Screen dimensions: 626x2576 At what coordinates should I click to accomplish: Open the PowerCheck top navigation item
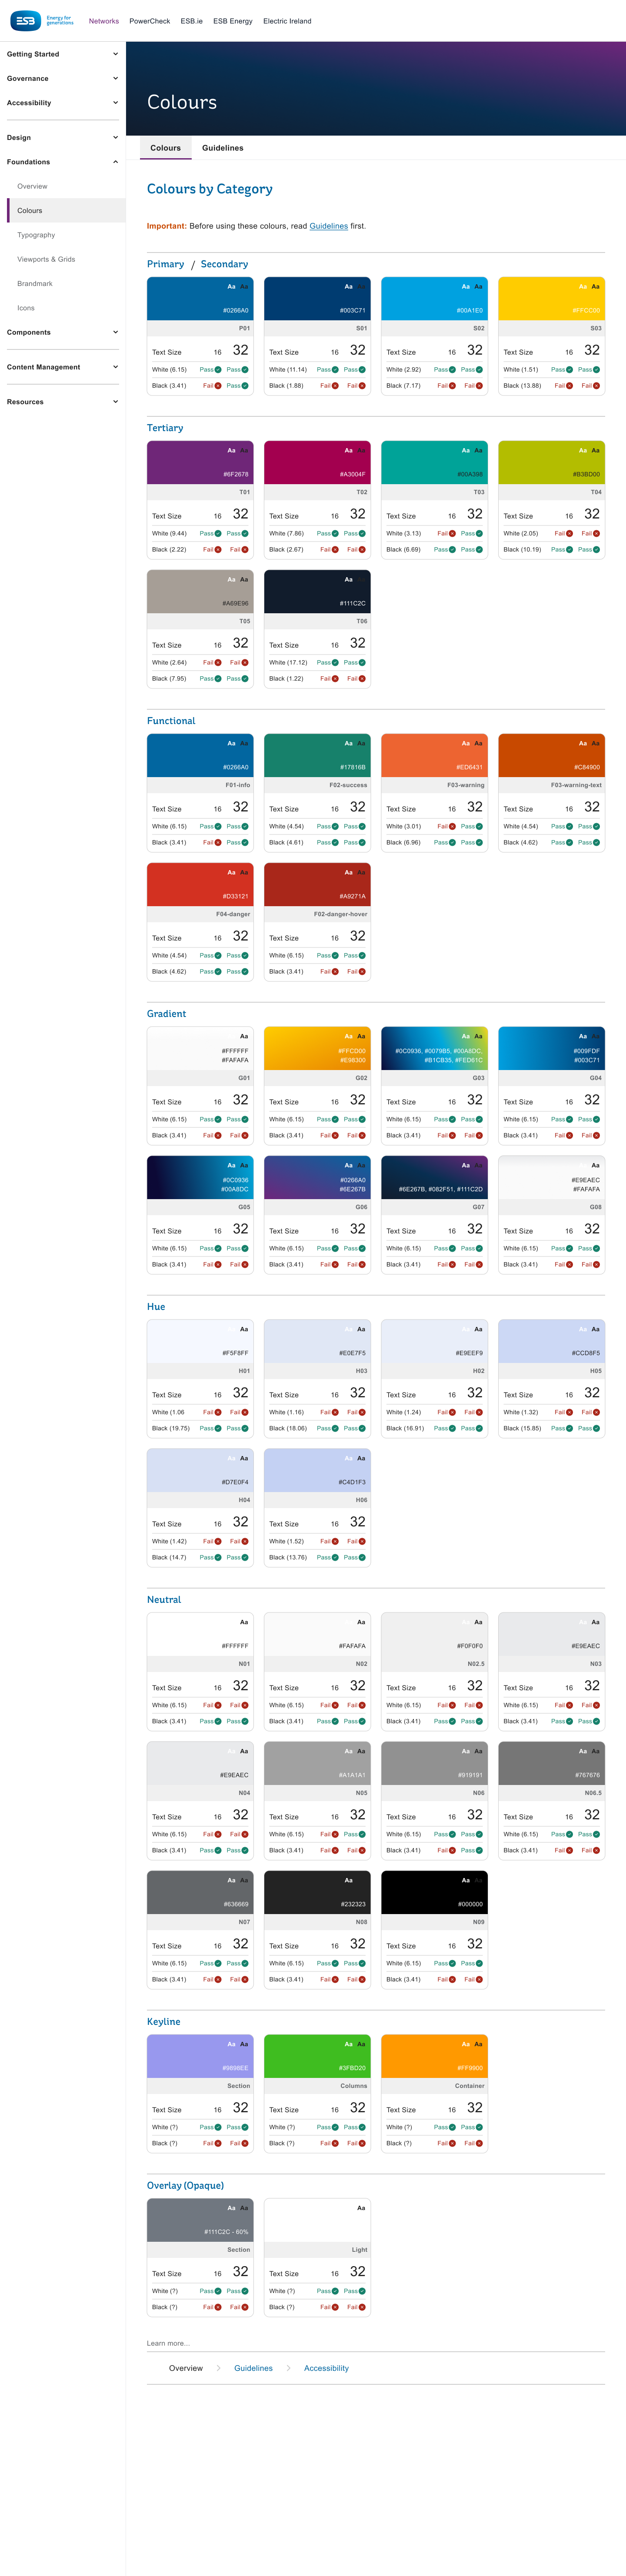pyautogui.click(x=150, y=21)
